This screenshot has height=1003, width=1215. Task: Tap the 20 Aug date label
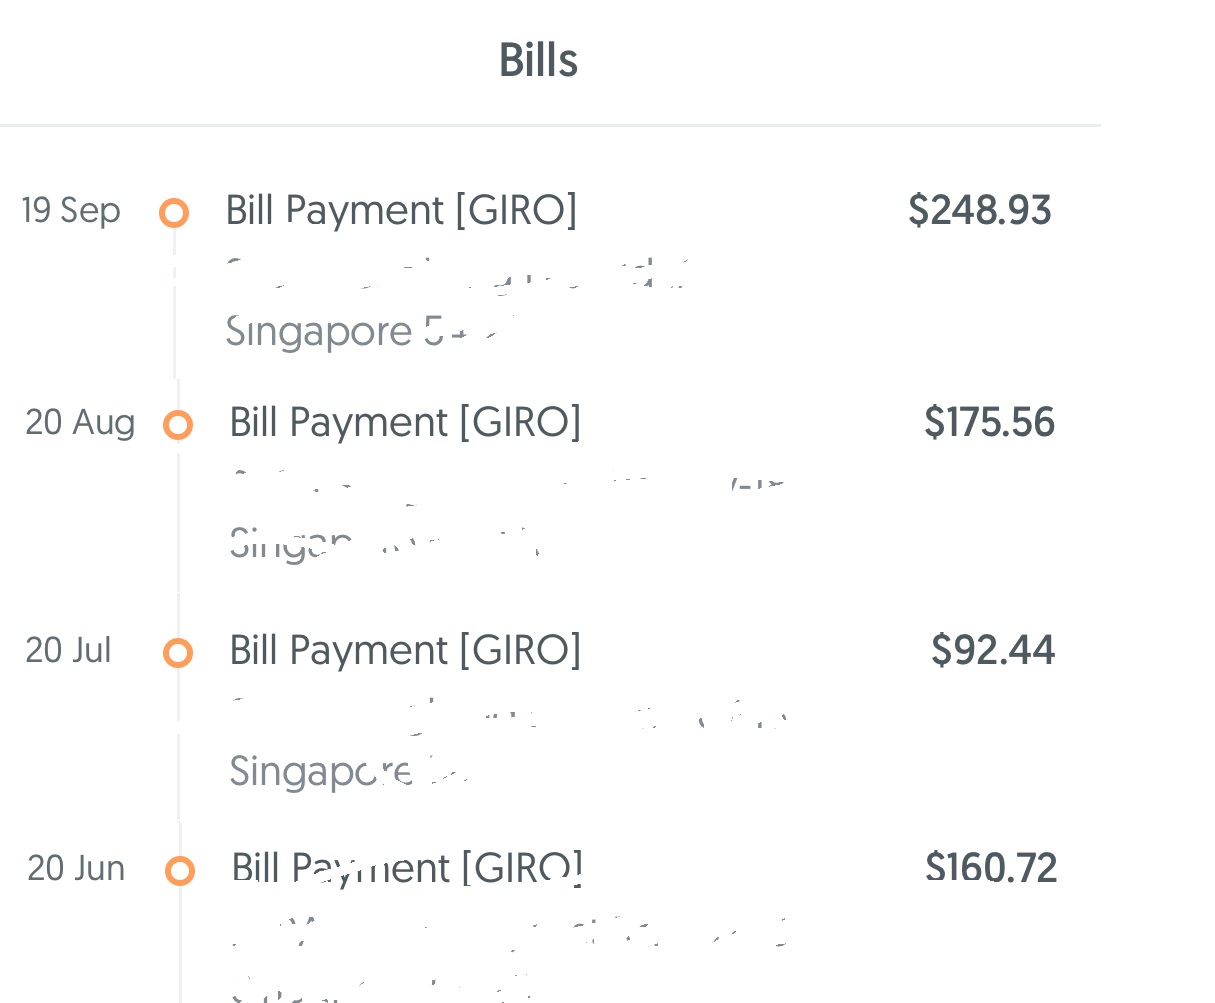(80, 423)
